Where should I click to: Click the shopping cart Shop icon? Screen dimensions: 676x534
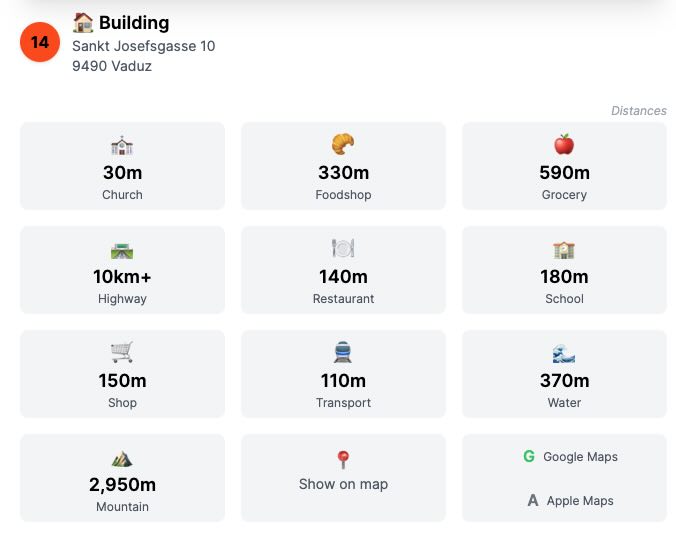(122, 352)
